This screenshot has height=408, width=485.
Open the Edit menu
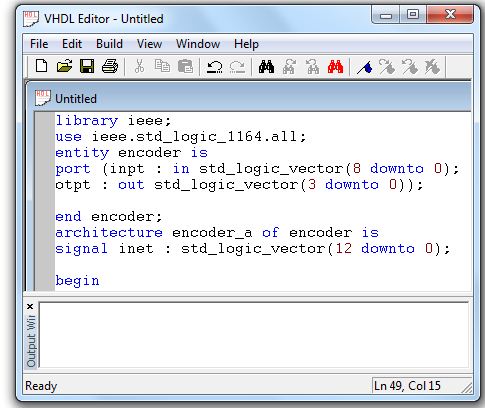[x=72, y=44]
